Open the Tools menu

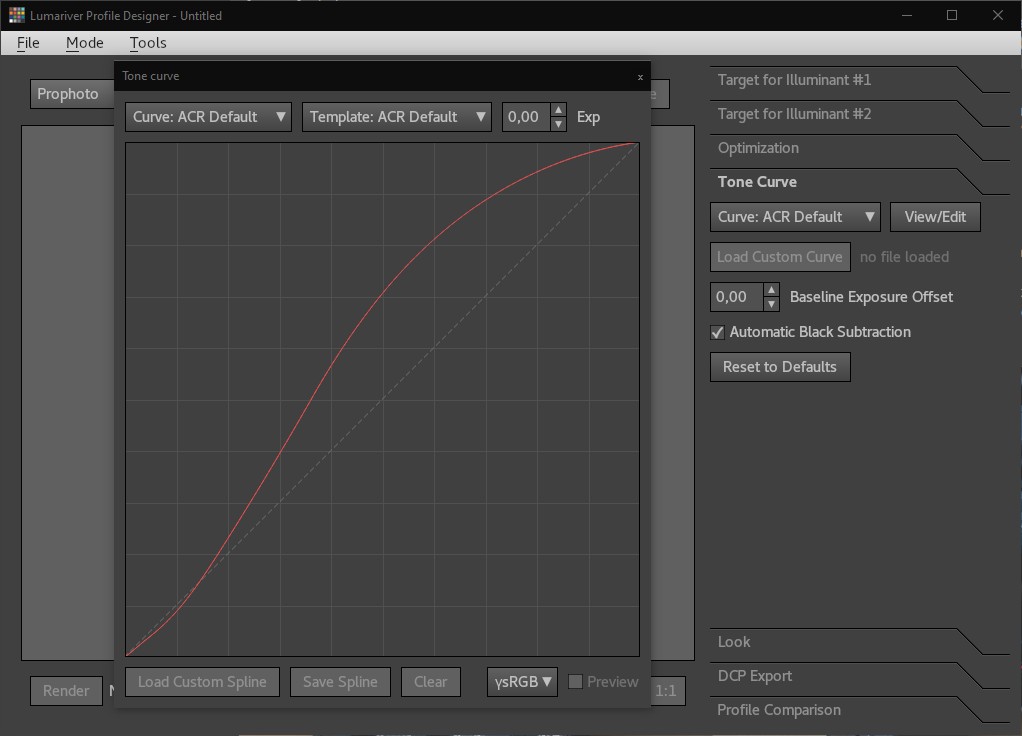pos(147,43)
